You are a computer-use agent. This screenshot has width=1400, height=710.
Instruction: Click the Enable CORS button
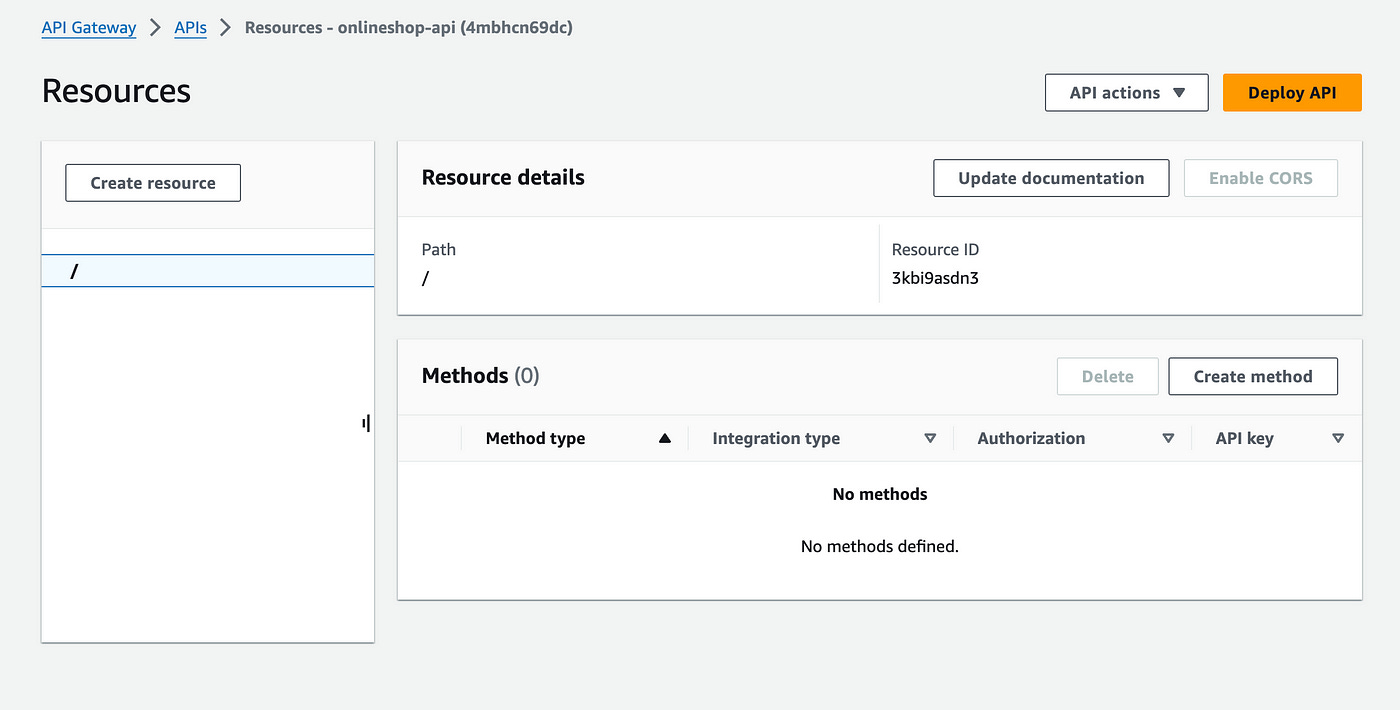tap(1260, 178)
